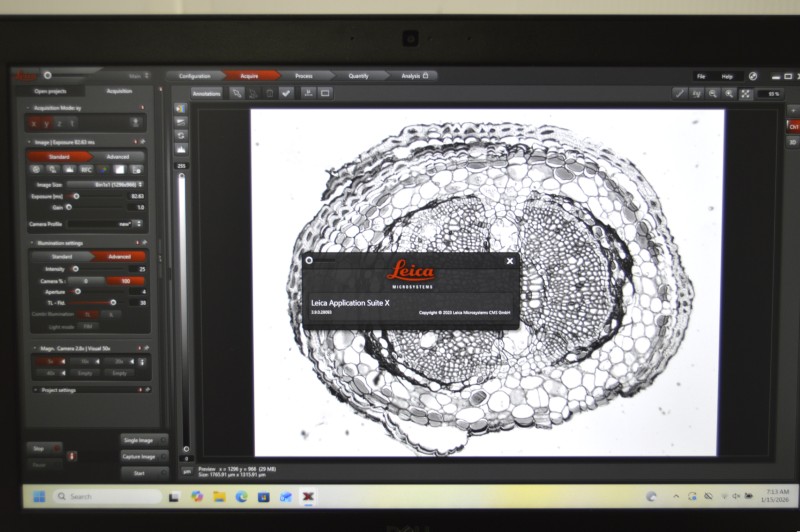Click the fit-to-window zoom icon
The width and height of the screenshot is (800, 532).
coord(745,94)
